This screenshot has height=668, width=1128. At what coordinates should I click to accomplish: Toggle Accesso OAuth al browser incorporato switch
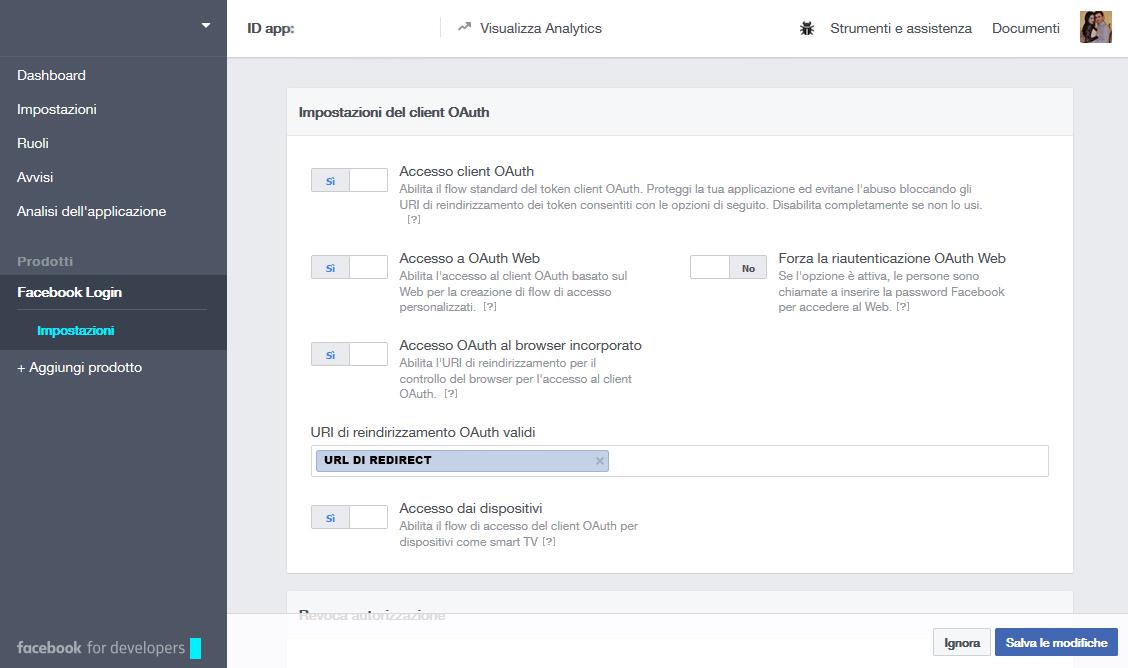coord(349,354)
